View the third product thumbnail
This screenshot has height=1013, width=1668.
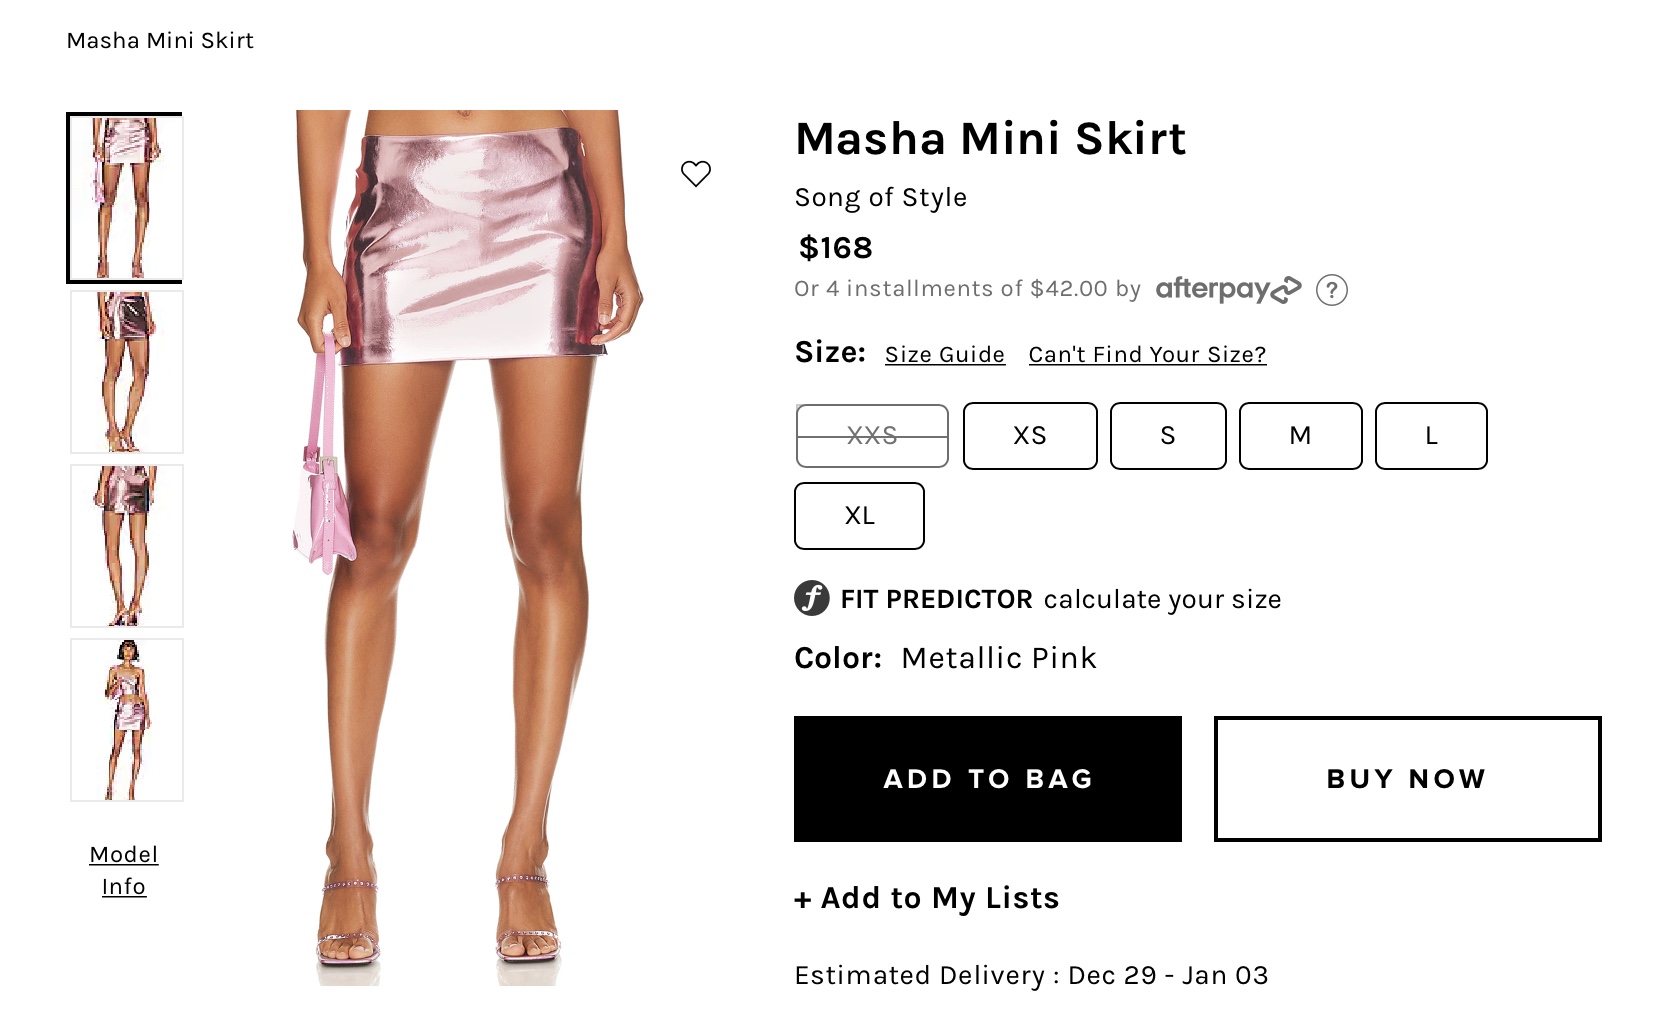[127, 546]
